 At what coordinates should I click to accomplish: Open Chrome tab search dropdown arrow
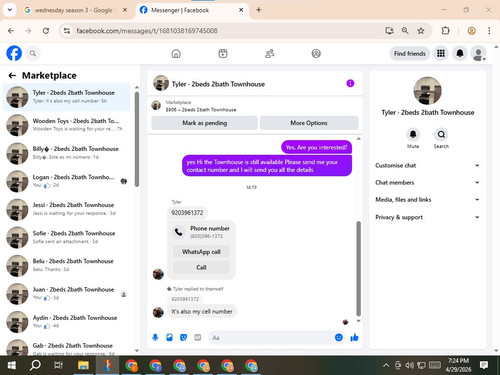(10, 10)
